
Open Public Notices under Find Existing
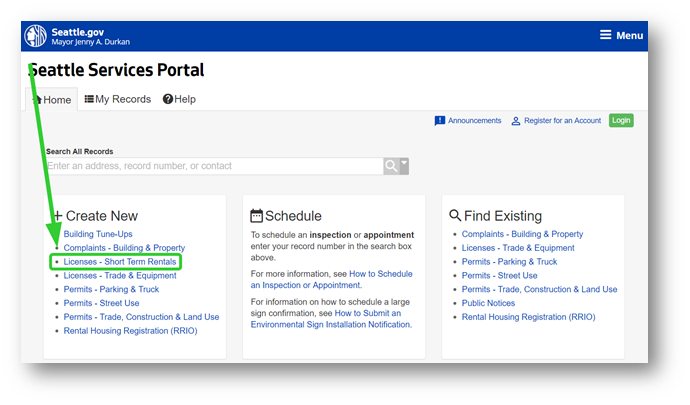[488, 303]
